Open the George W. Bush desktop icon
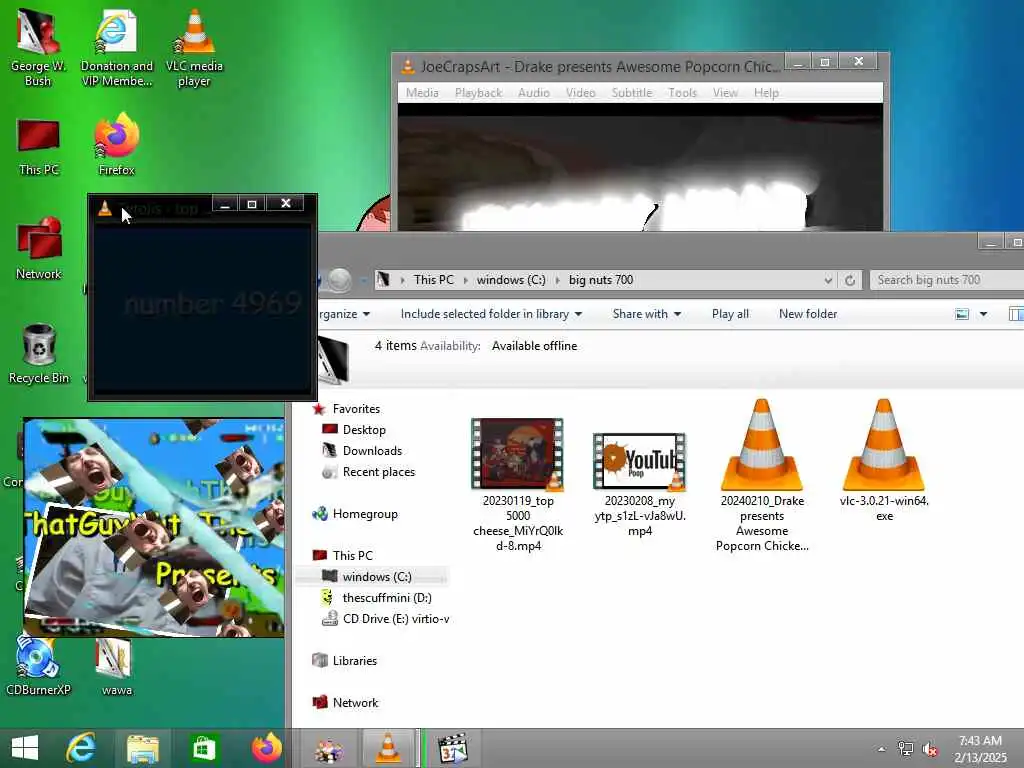 pos(38,47)
